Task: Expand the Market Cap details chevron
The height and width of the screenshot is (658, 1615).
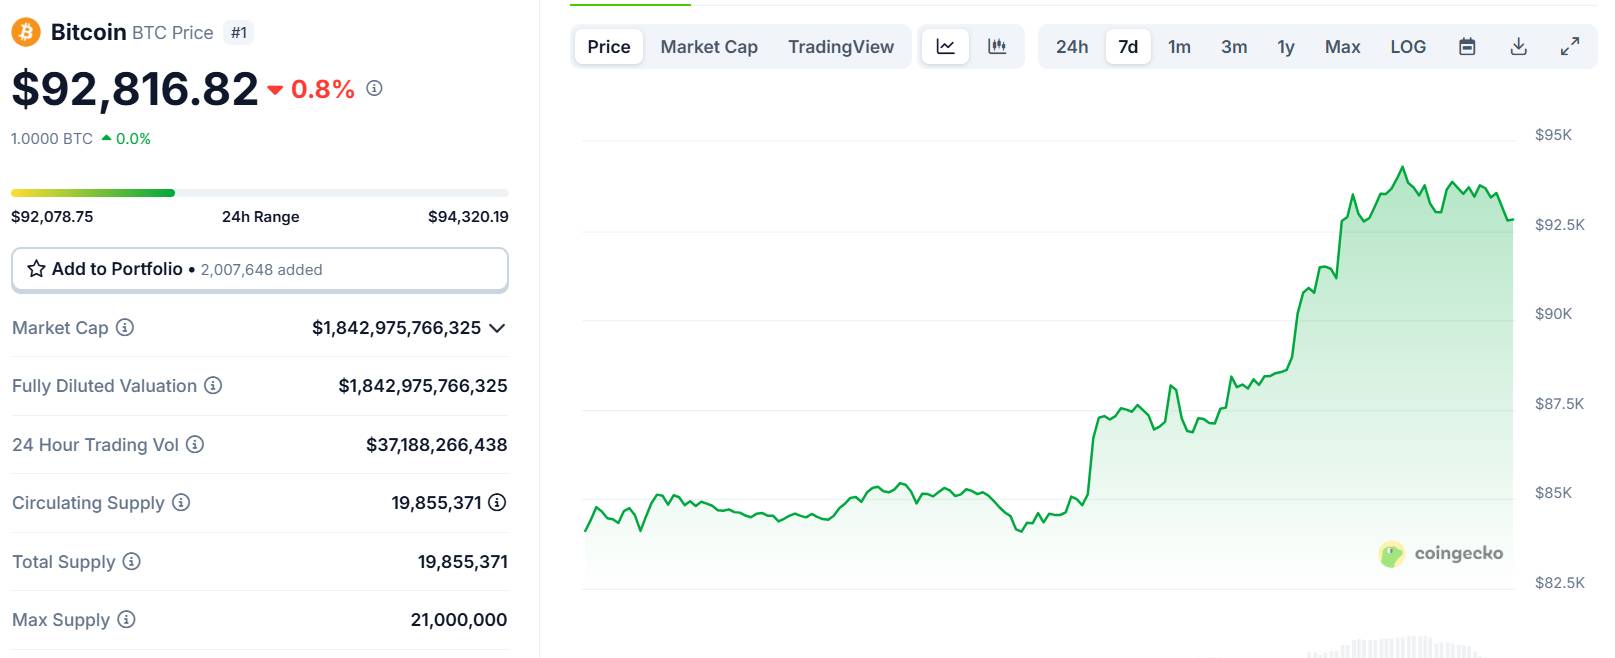Action: point(497,328)
